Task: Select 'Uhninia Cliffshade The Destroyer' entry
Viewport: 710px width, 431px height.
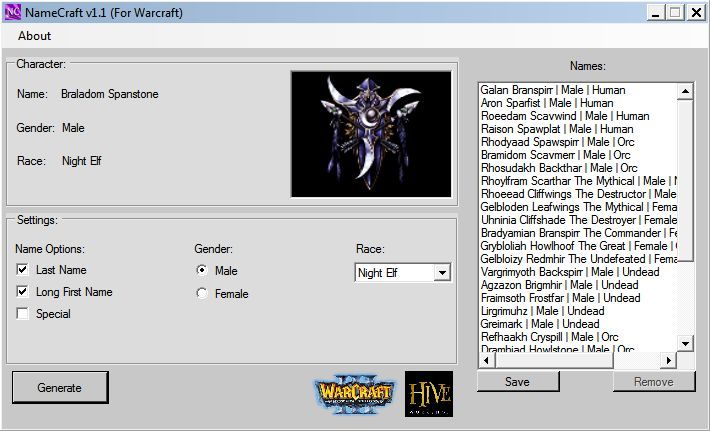Action: pos(579,220)
